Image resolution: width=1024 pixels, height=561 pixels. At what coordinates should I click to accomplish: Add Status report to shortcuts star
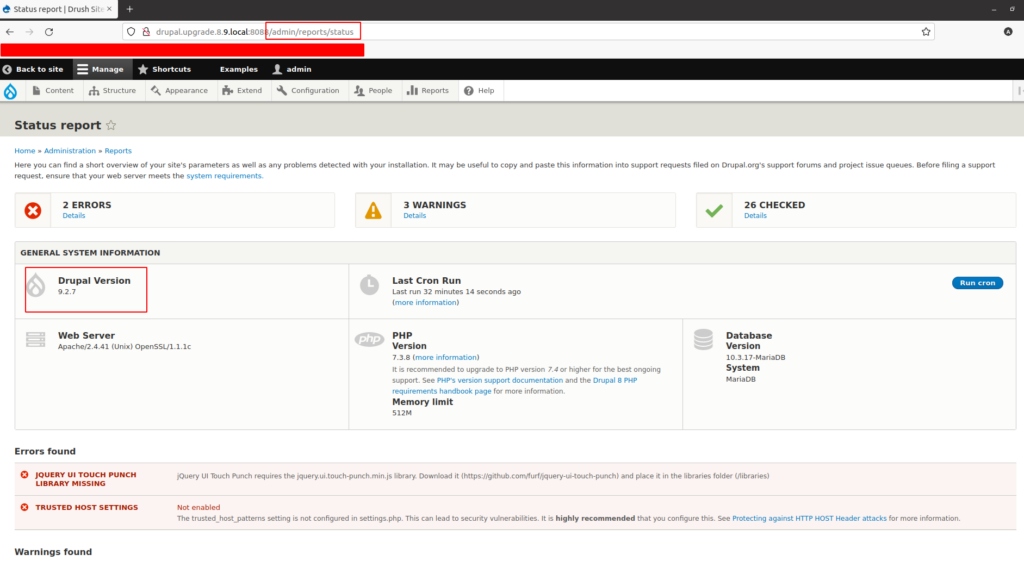111,125
